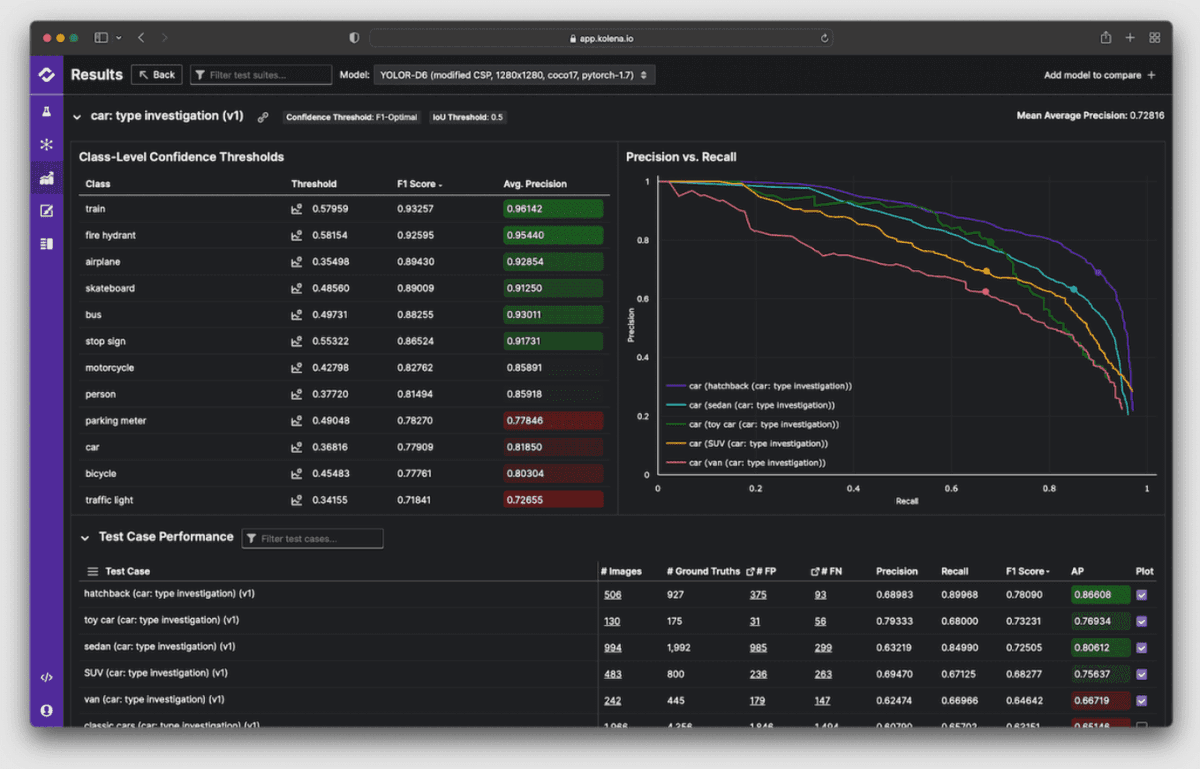Uncheck Plot checkbox for sedan row
The image size is (1200, 769).
click(1142, 648)
